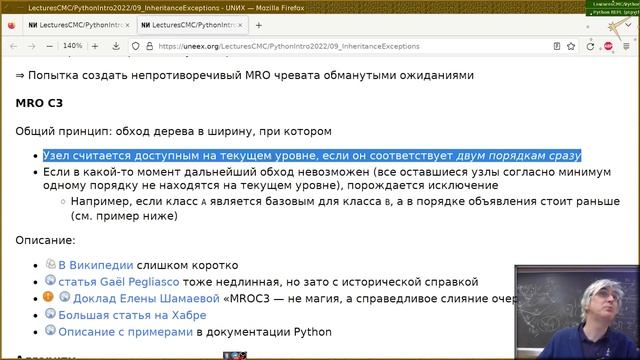This screenshot has width=640, height=360.
Task: Zoom in with the plus button
Action: pos(95,46)
